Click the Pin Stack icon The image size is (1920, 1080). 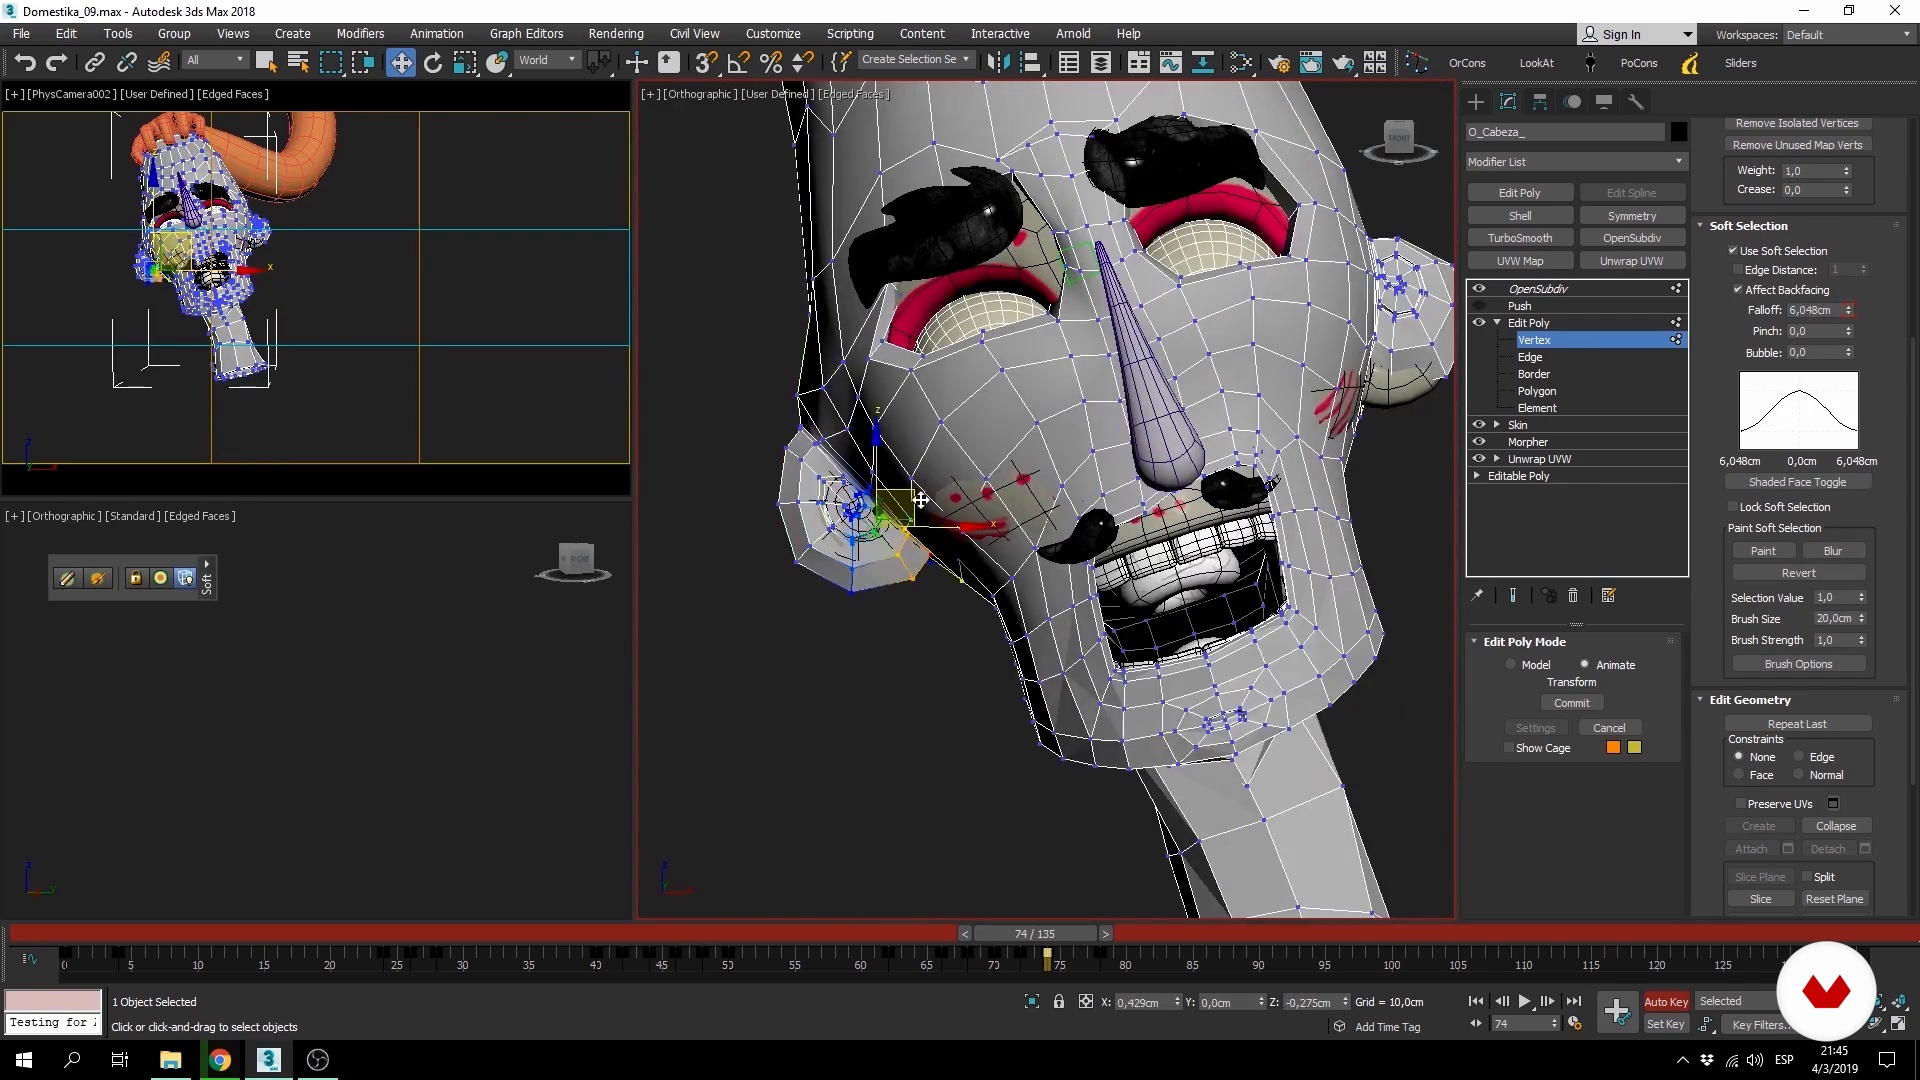(1477, 595)
